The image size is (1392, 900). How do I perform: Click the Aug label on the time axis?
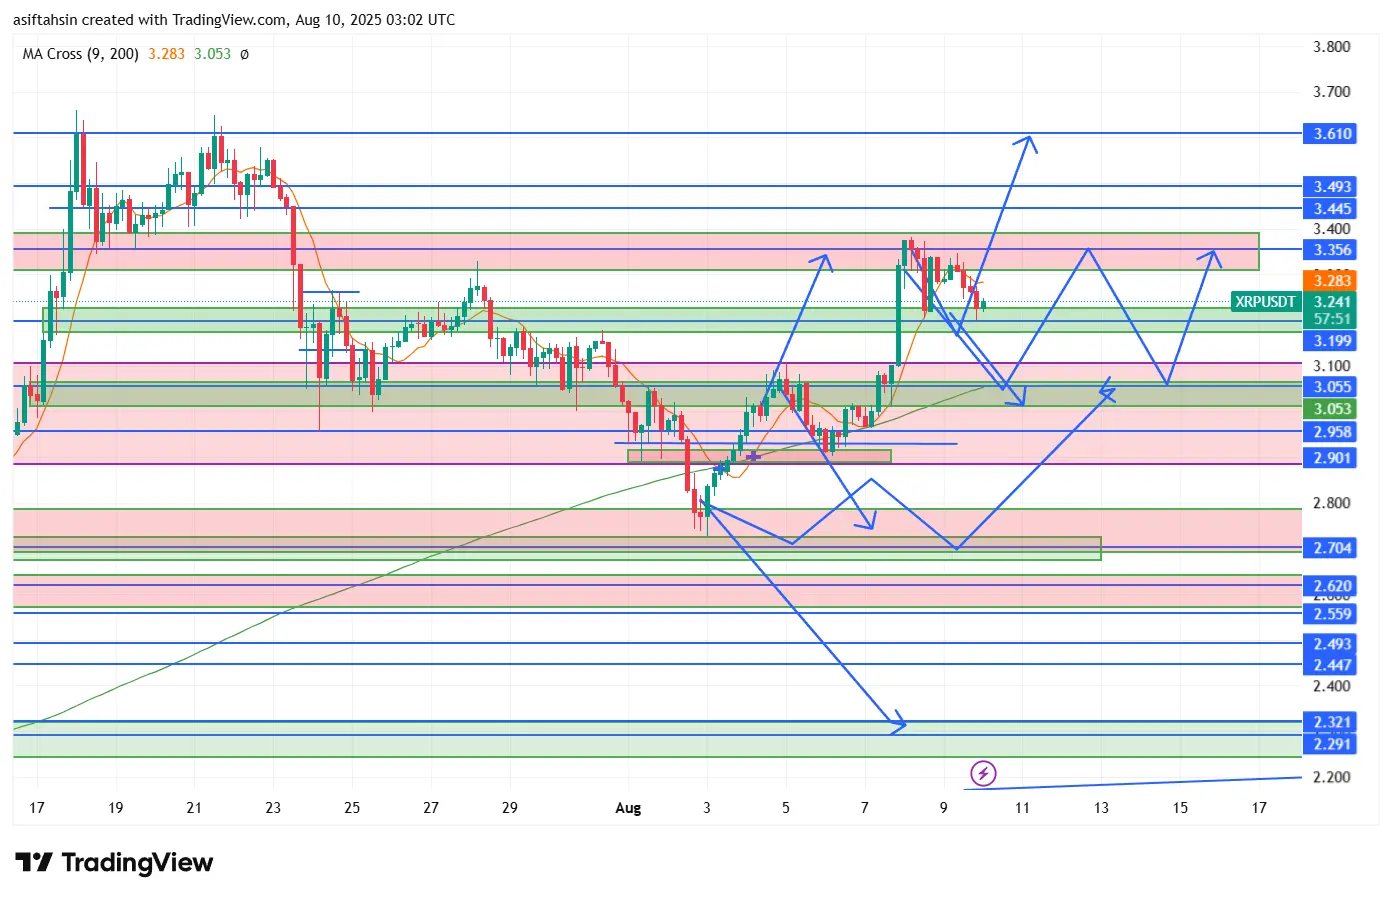(628, 808)
